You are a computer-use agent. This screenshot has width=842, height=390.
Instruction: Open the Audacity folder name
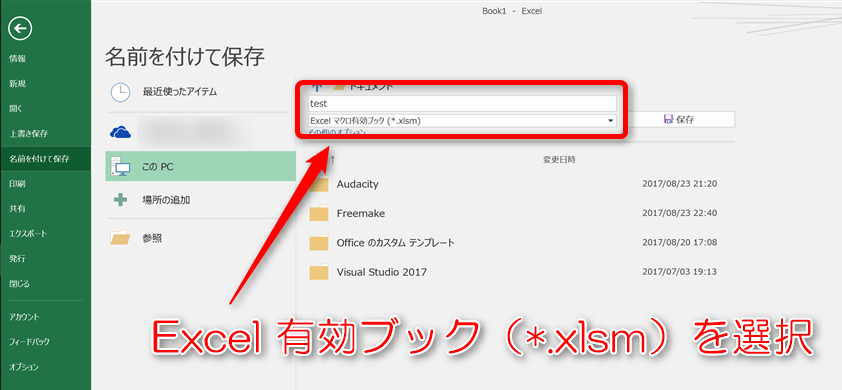(x=358, y=184)
